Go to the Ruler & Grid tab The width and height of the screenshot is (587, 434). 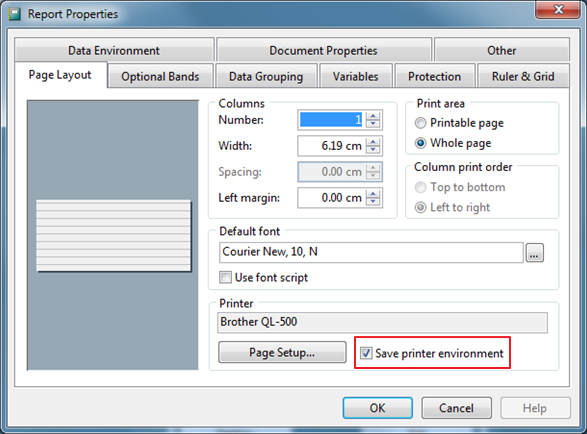pyautogui.click(x=523, y=76)
